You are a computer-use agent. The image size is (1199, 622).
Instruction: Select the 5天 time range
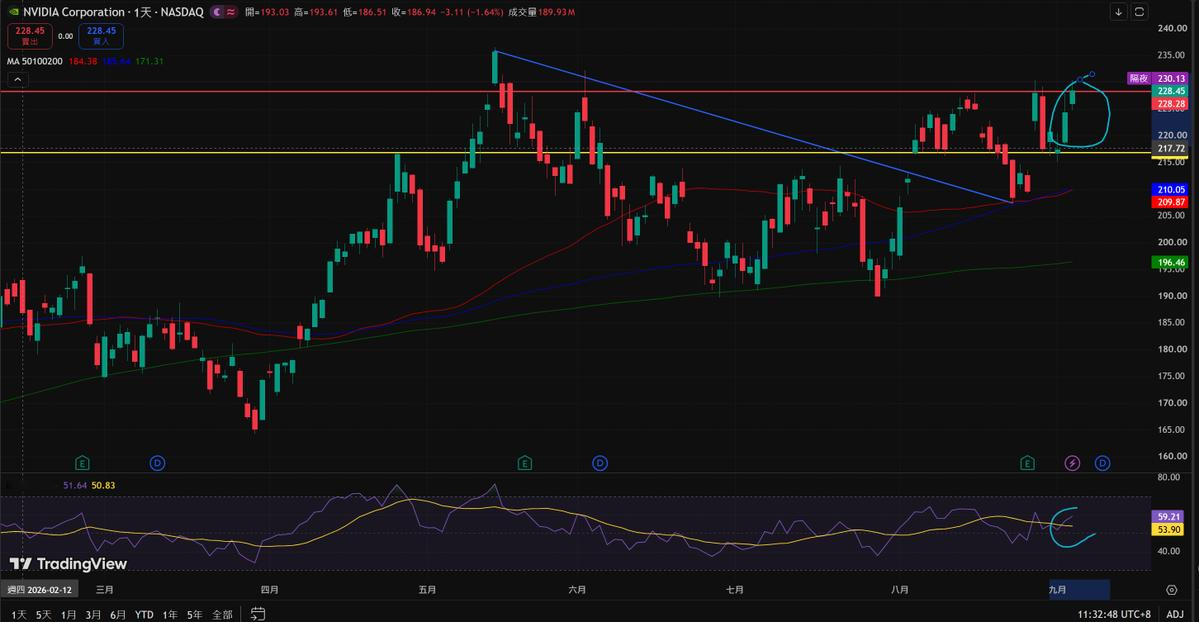click(44, 614)
